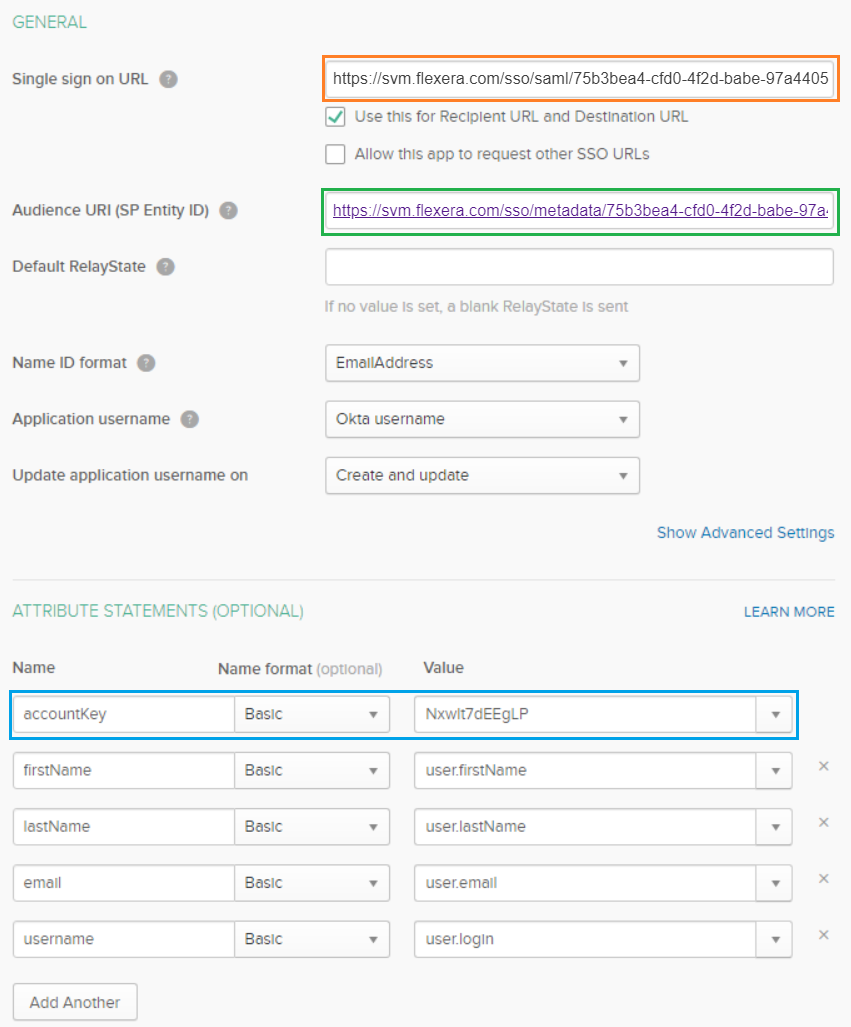Click the Default RelayState input field
851x1027 pixels.
click(579, 267)
